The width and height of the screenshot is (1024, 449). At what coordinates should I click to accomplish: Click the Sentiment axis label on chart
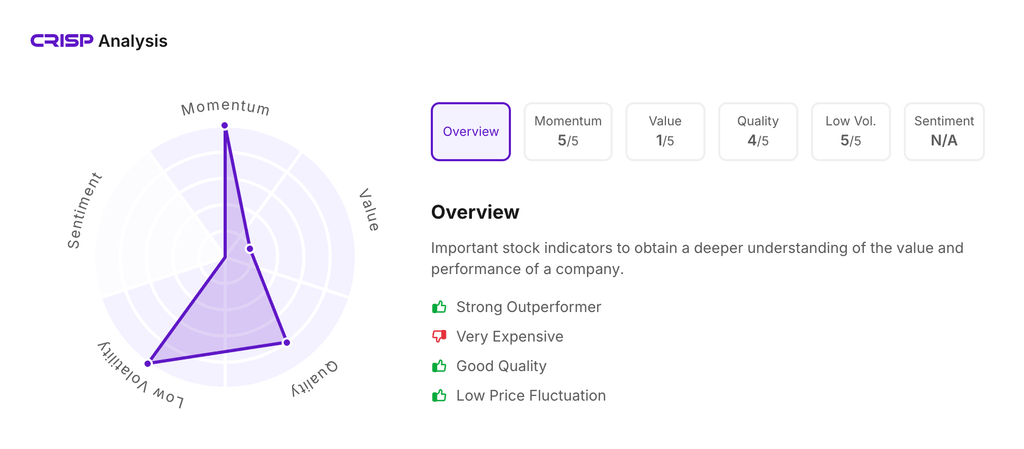(x=85, y=211)
